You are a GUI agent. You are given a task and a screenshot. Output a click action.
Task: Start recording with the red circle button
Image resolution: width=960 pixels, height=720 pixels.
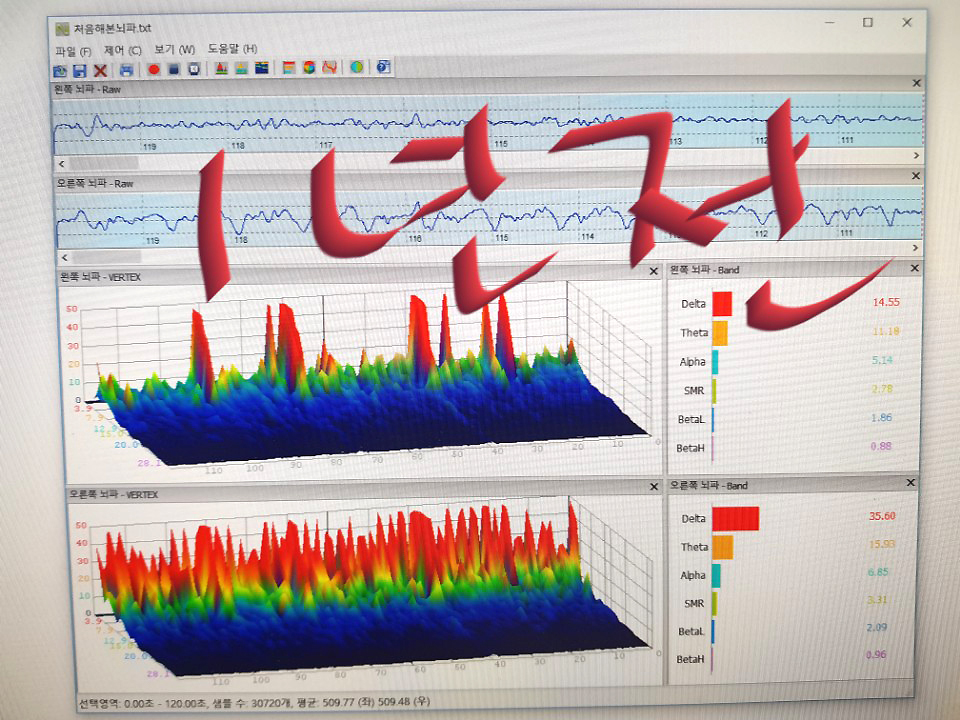(x=154, y=69)
